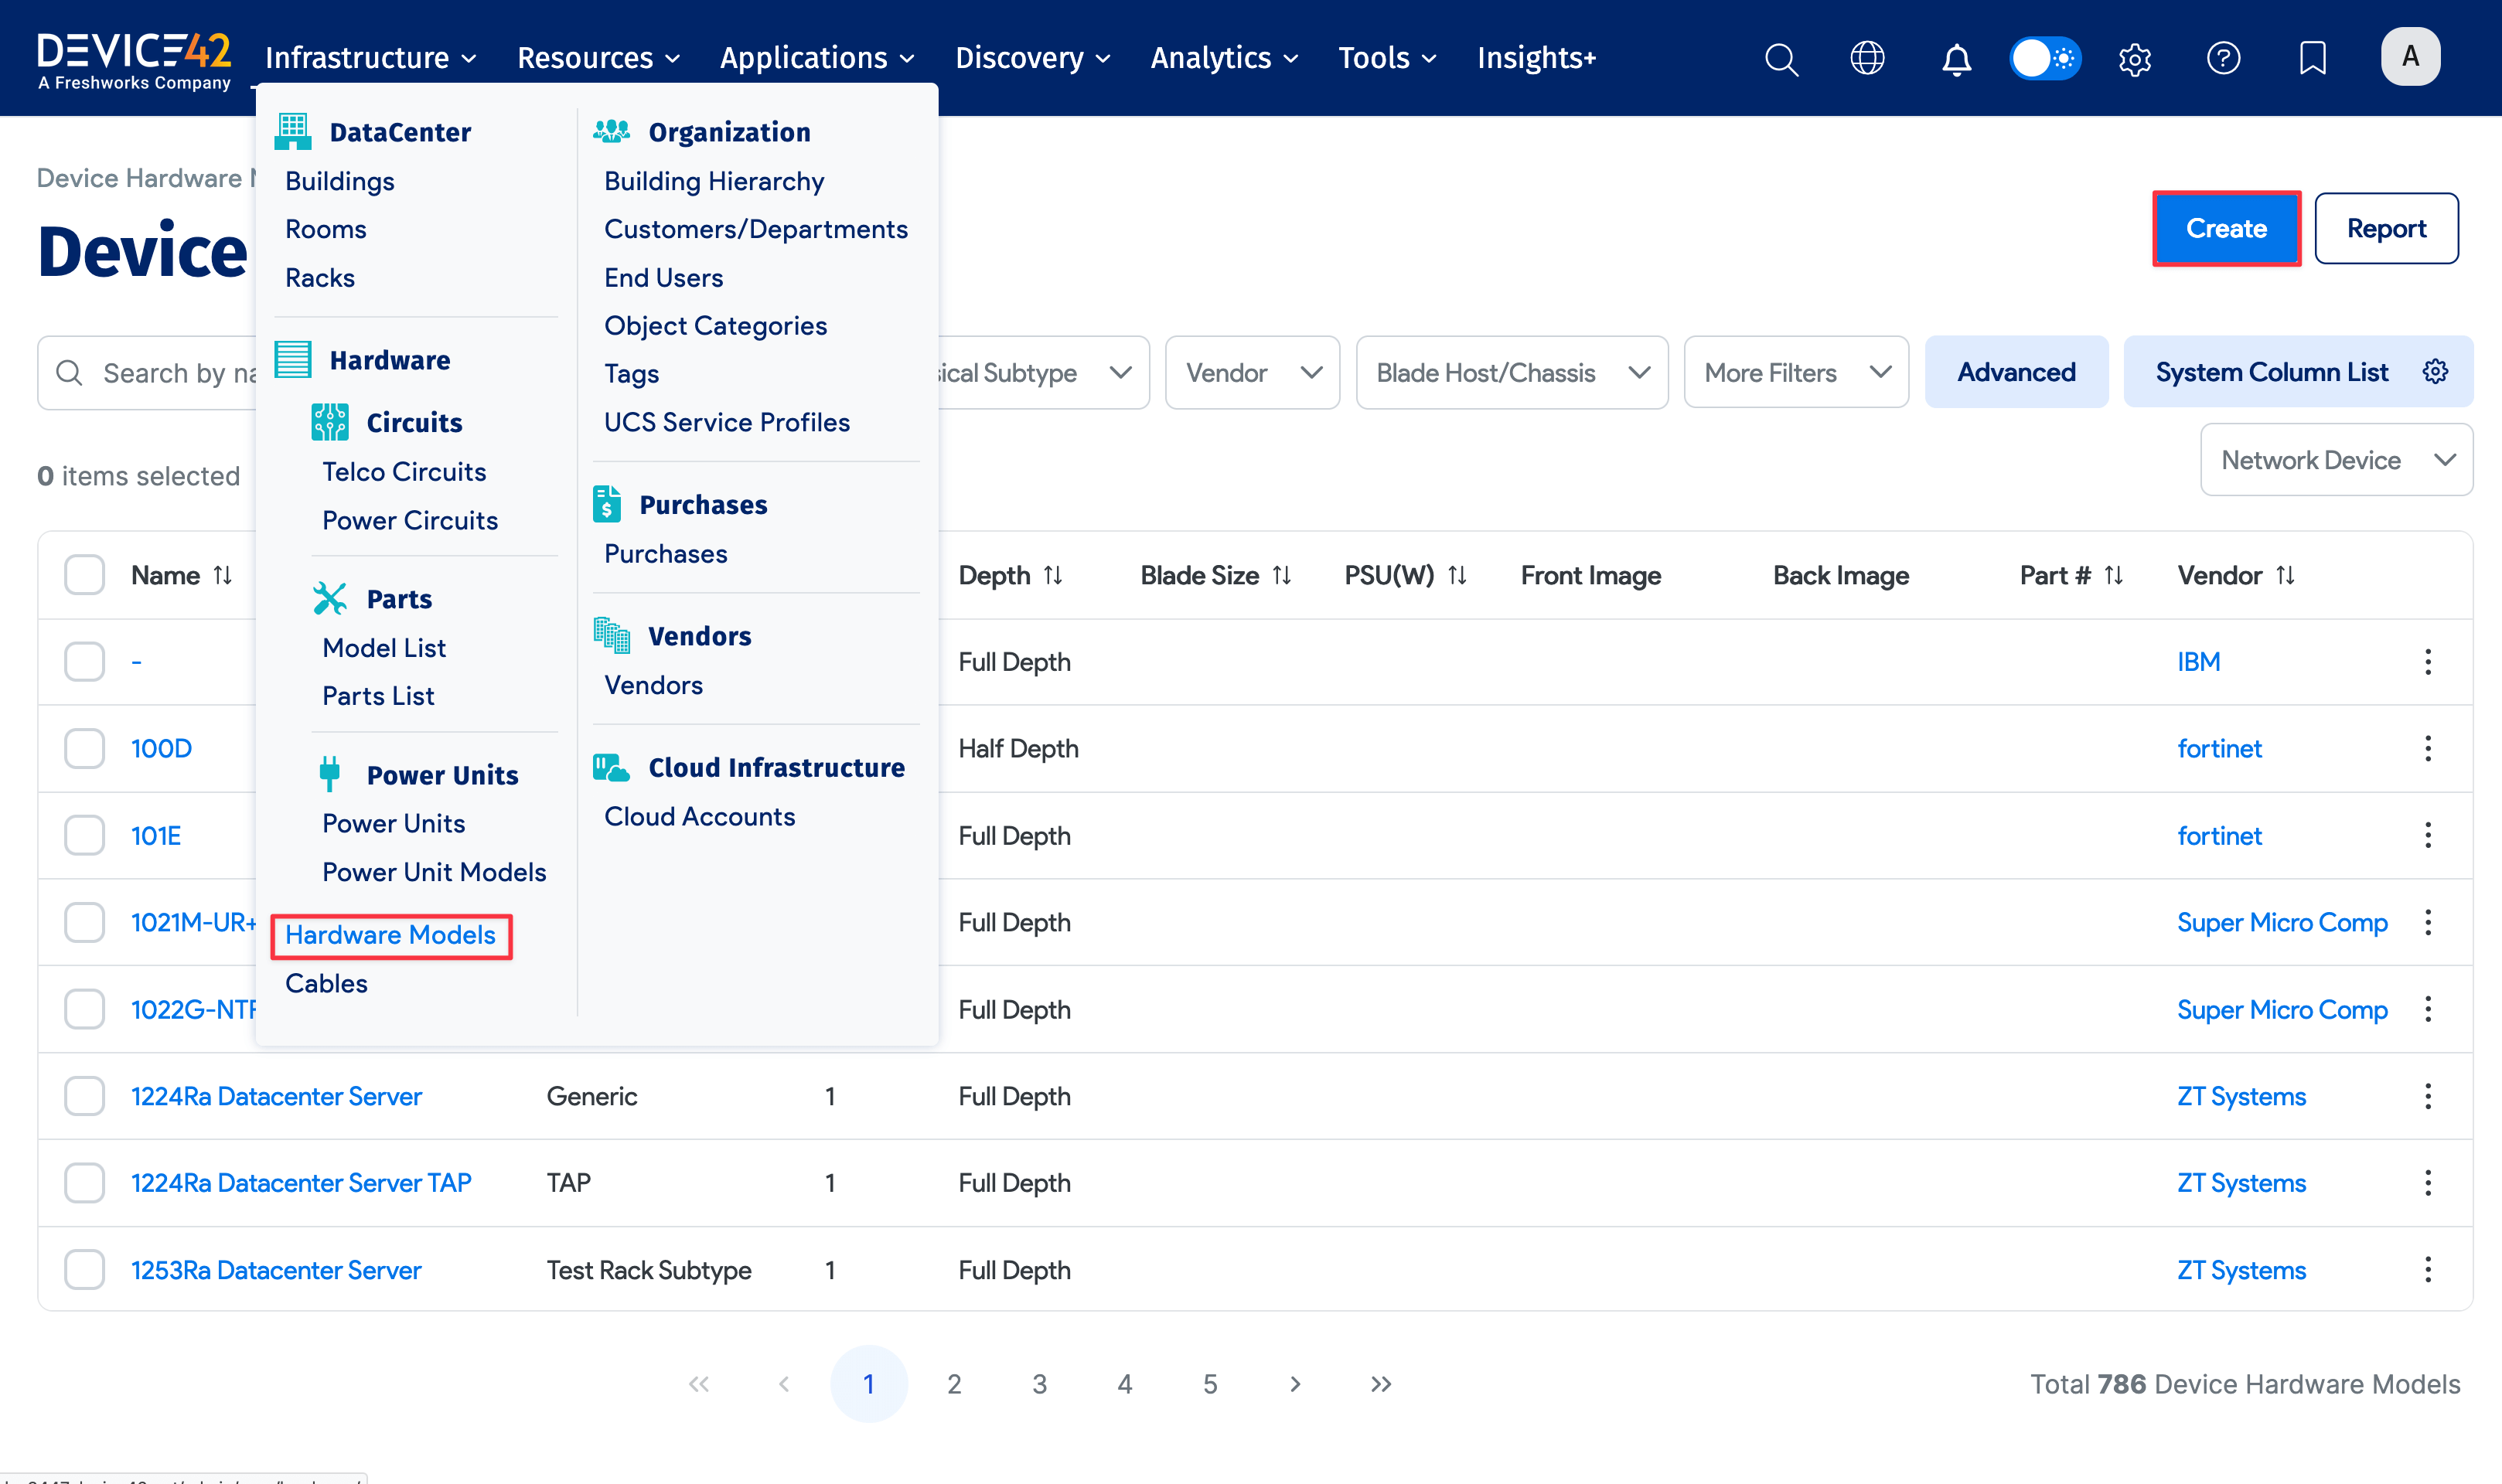Select Hardware Models in Infrastructure menu

coord(390,935)
